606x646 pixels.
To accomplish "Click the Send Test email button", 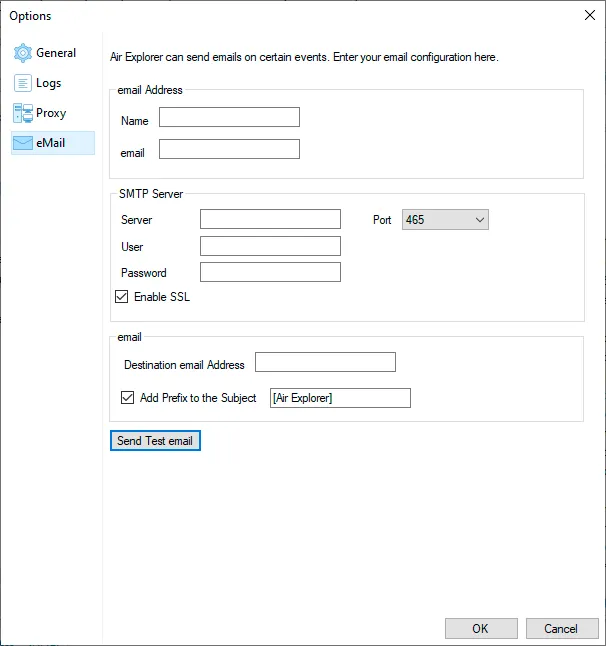I will click(155, 440).
